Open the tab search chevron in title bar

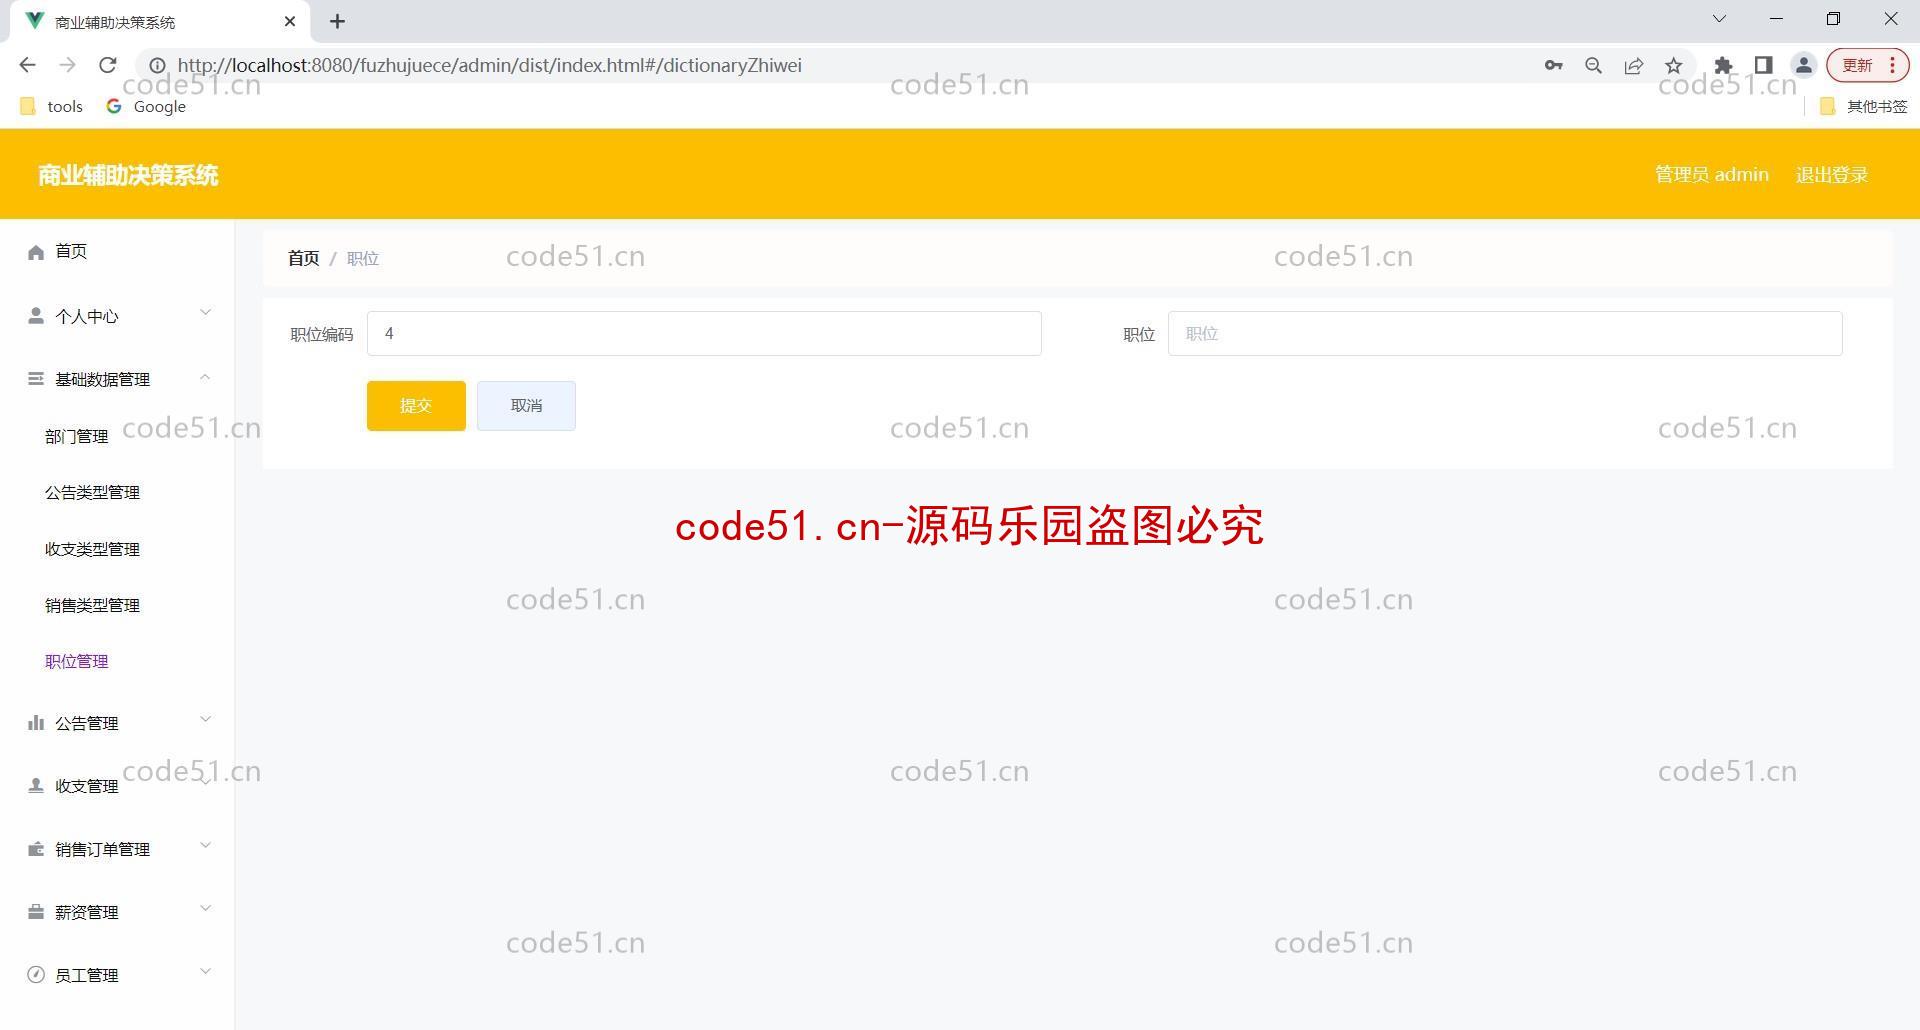1719,19
